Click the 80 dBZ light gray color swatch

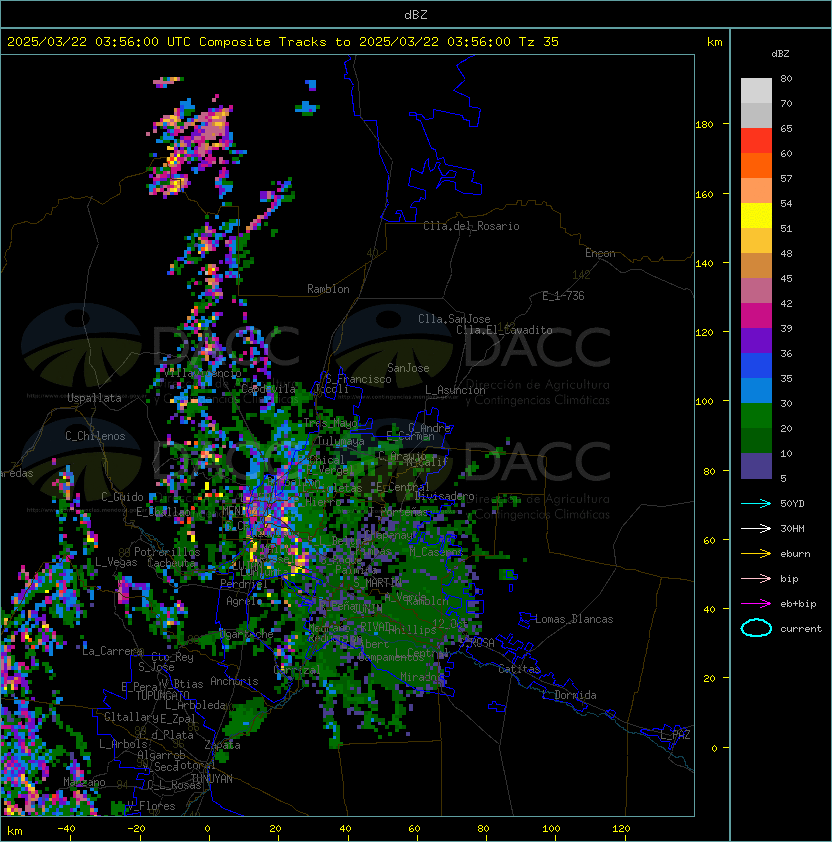(x=756, y=91)
